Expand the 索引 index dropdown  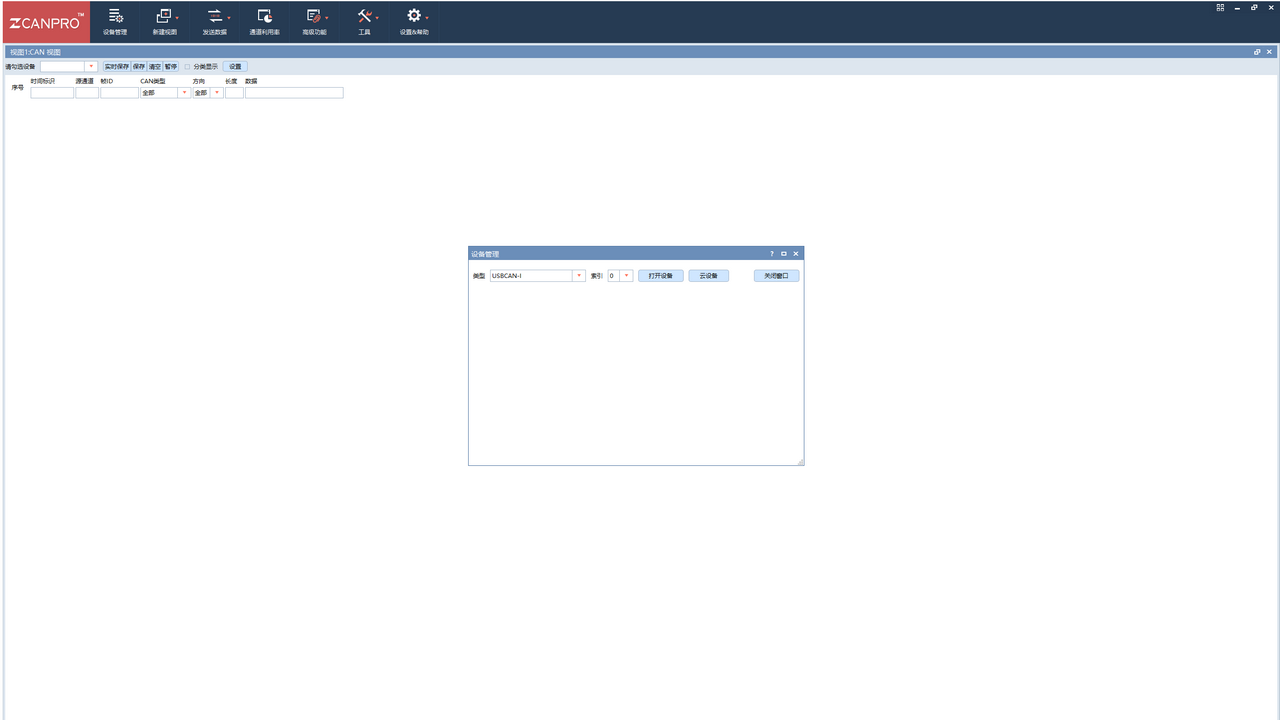coord(626,276)
